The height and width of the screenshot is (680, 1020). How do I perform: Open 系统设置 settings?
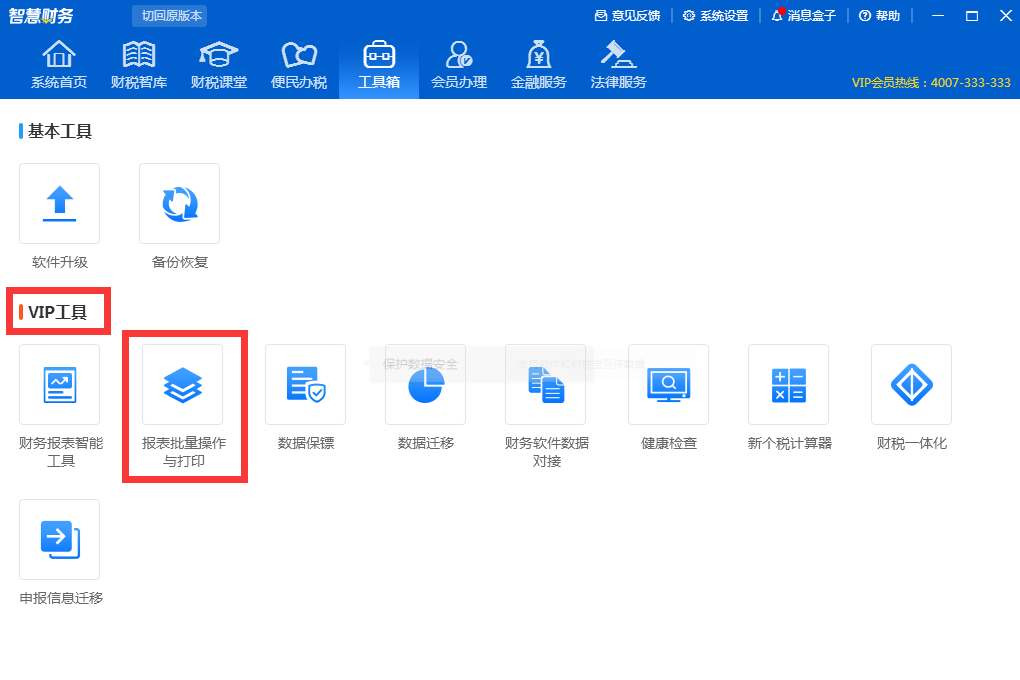point(716,16)
